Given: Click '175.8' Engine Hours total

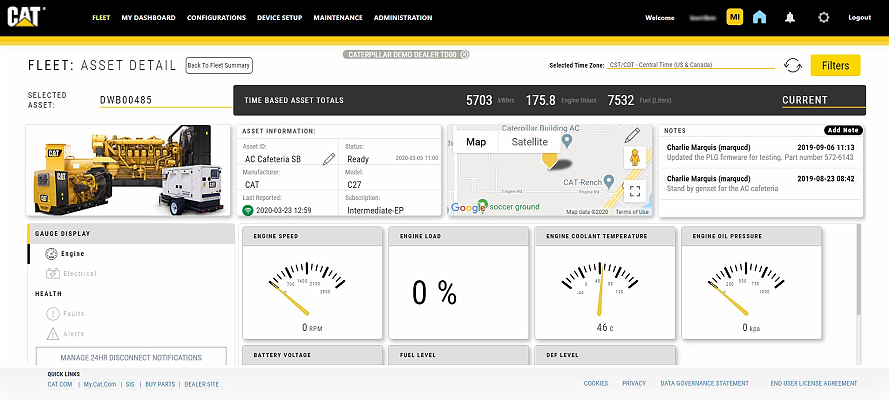Looking at the screenshot, I should point(540,100).
